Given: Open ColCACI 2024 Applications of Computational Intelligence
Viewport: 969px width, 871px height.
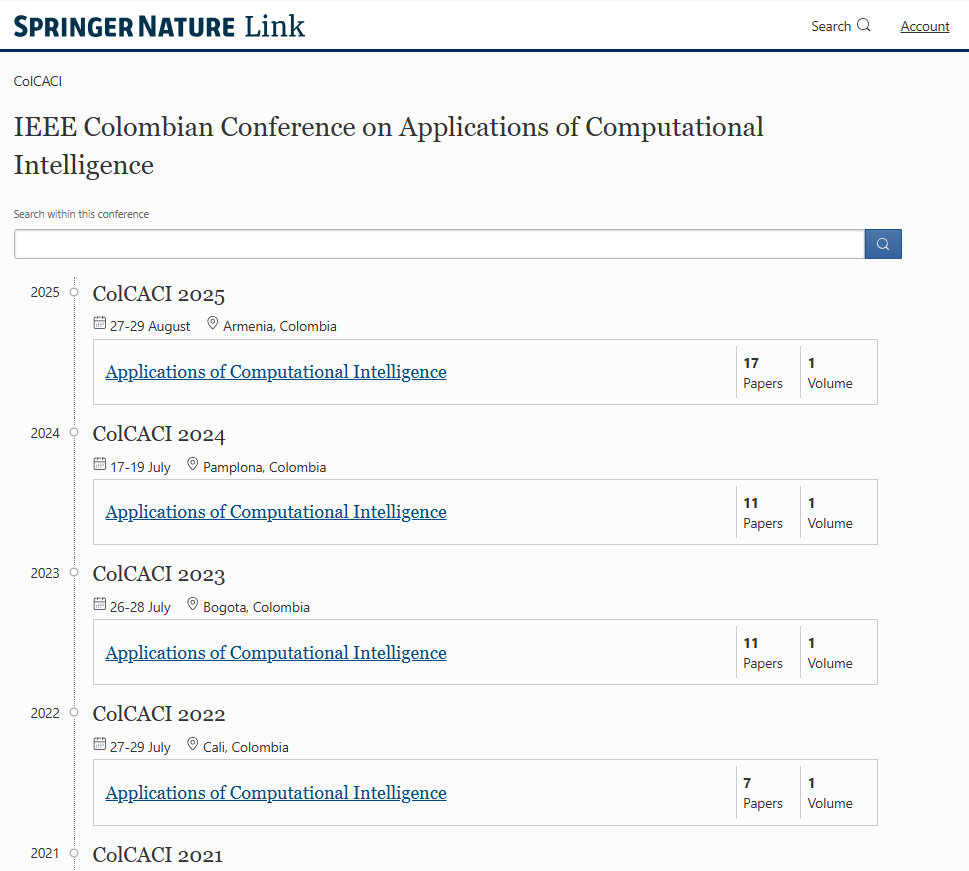Looking at the screenshot, I should 276,512.
